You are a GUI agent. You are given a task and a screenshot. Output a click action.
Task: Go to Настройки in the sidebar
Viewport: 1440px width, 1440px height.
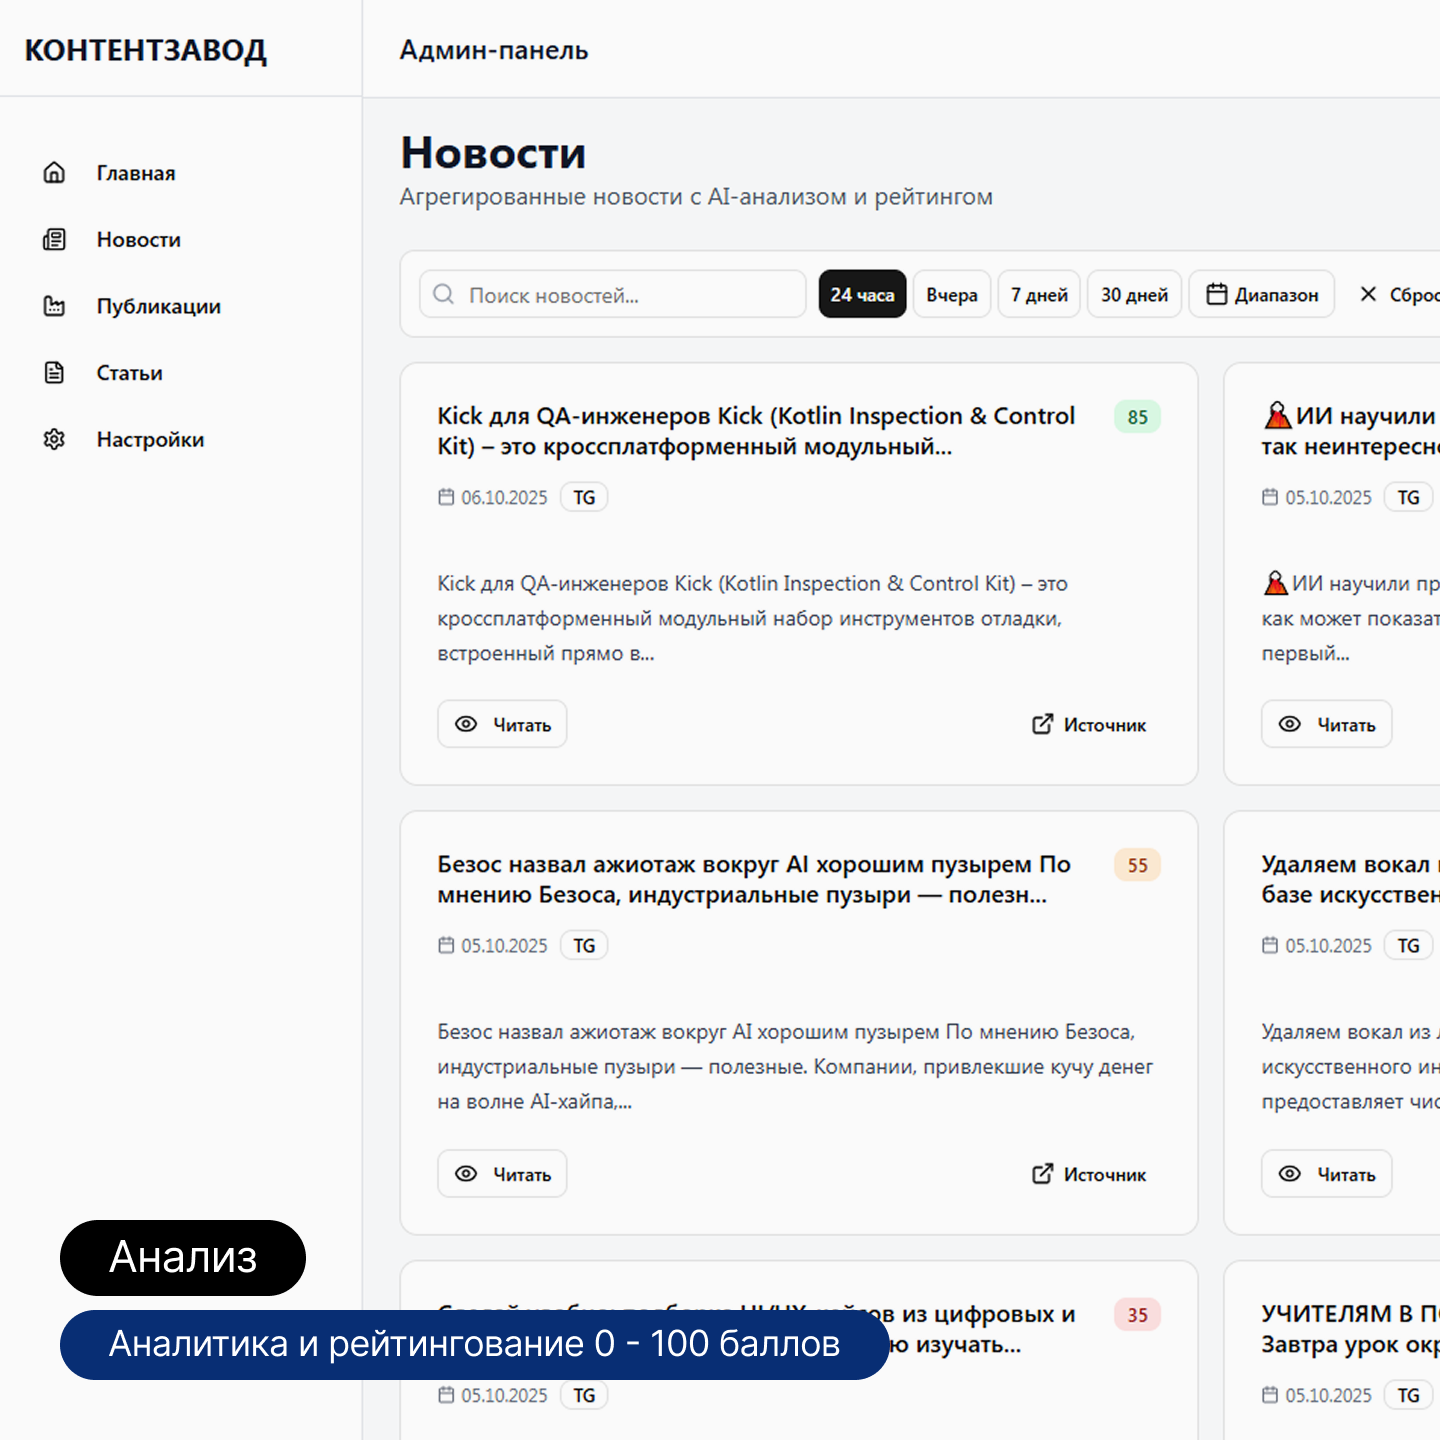point(150,440)
